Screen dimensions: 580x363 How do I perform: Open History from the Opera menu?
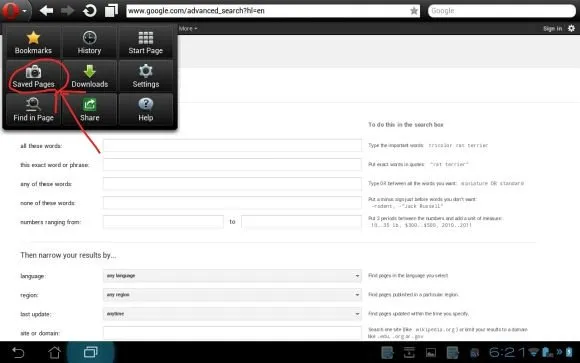[x=90, y=43]
